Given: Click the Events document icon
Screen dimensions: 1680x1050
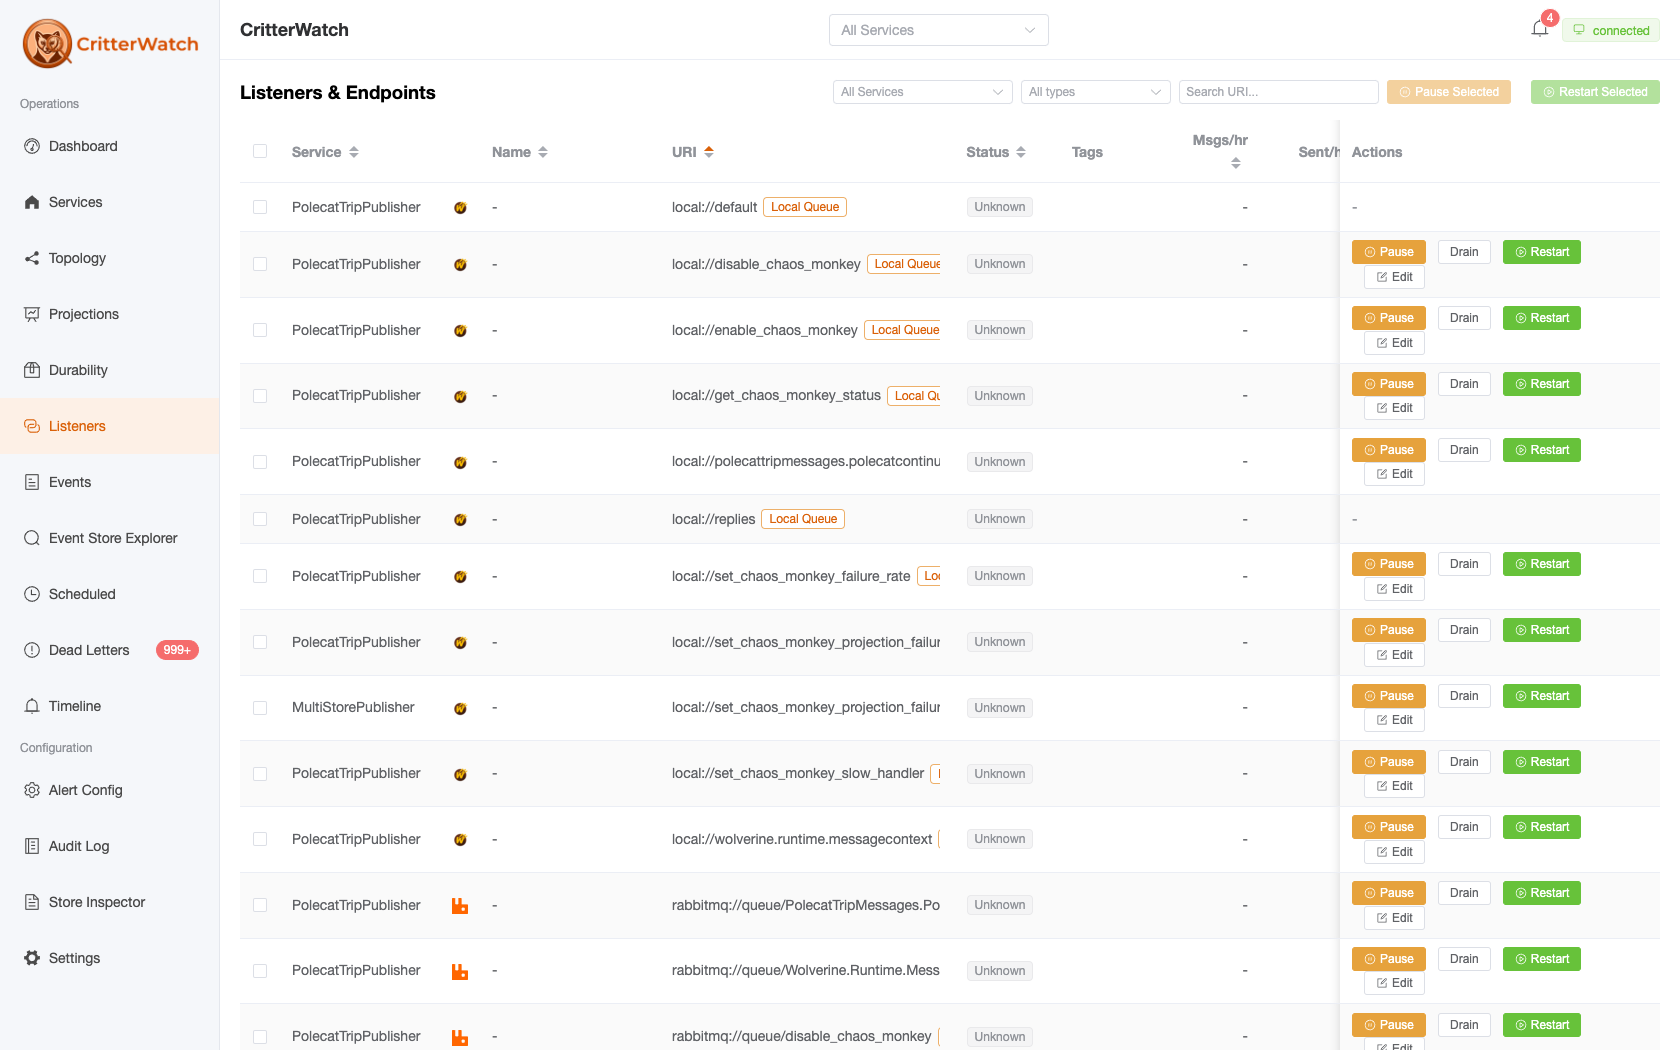Looking at the screenshot, I should (x=32, y=482).
